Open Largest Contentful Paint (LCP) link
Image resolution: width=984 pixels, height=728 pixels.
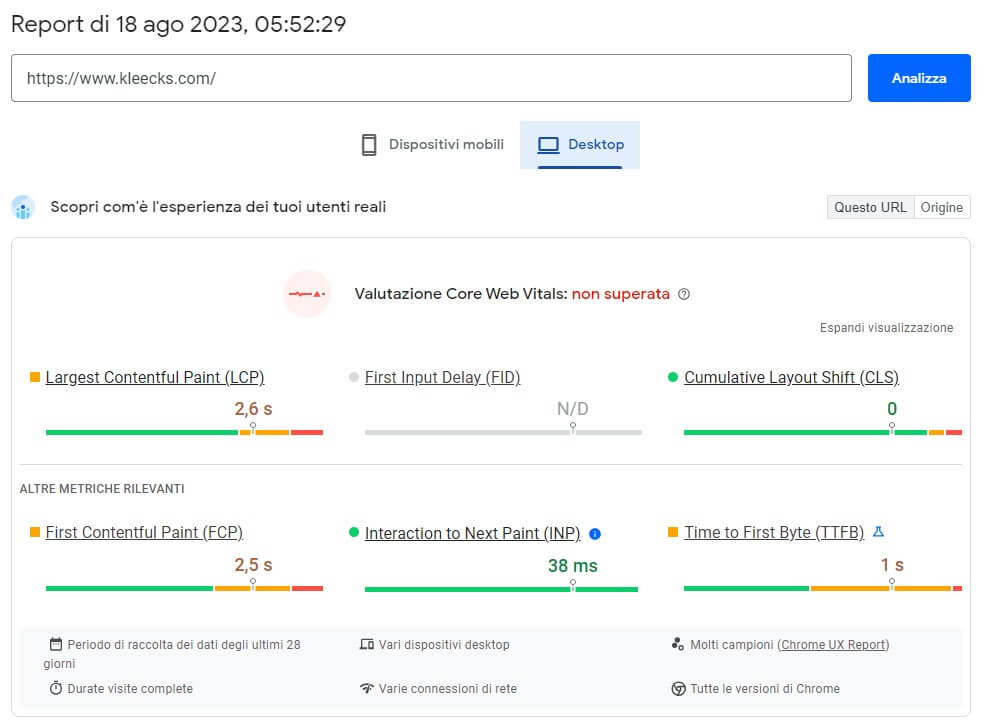tap(155, 377)
